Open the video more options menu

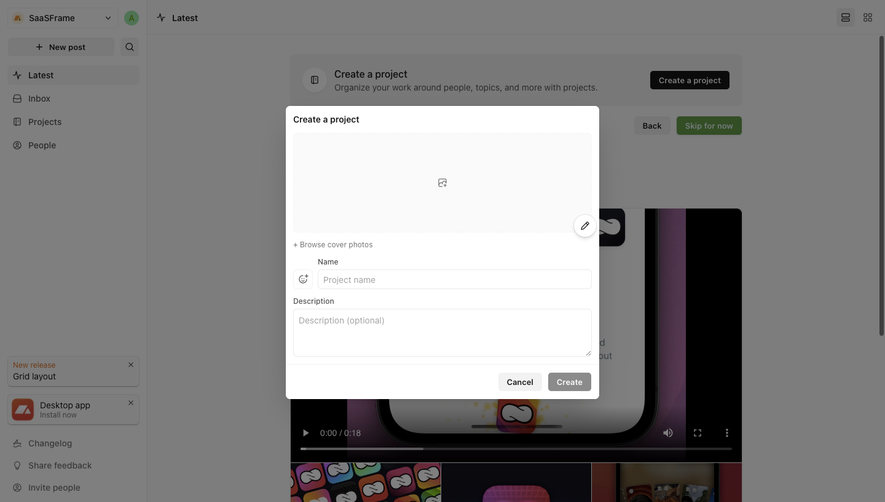click(x=727, y=433)
